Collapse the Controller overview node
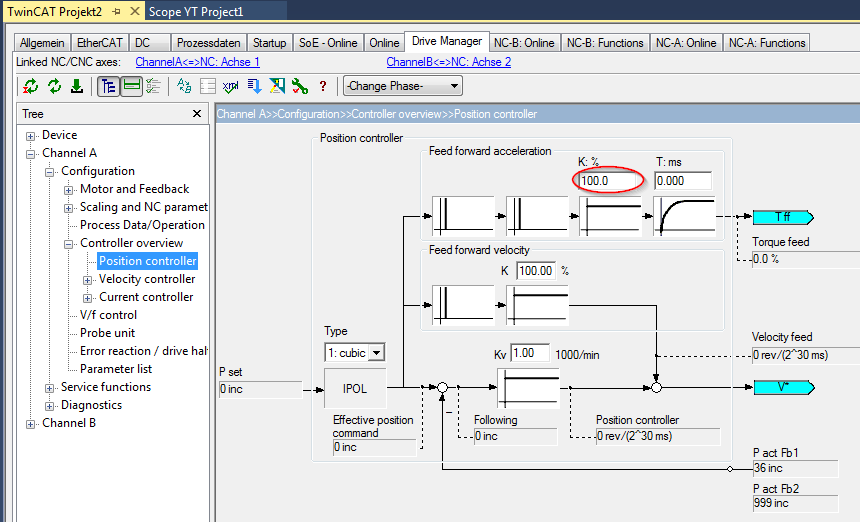The height and width of the screenshot is (522, 860). point(68,245)
